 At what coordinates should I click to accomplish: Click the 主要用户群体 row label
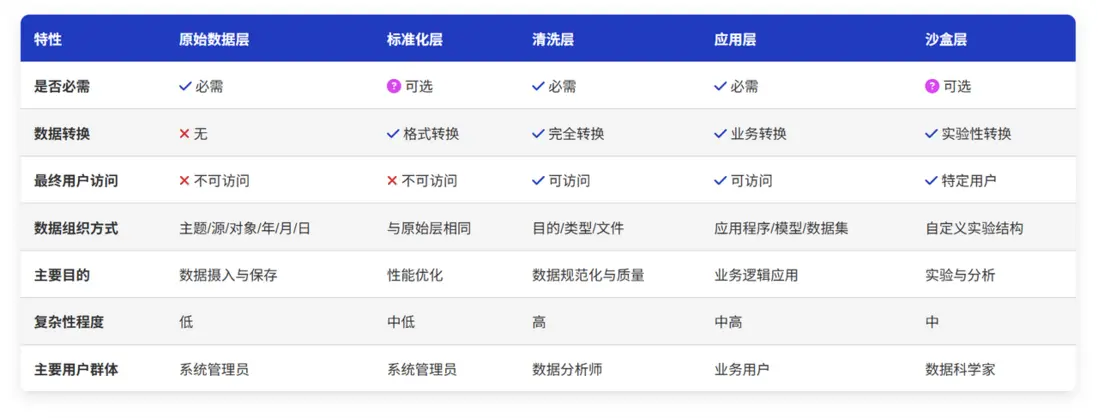pos(76,369)
